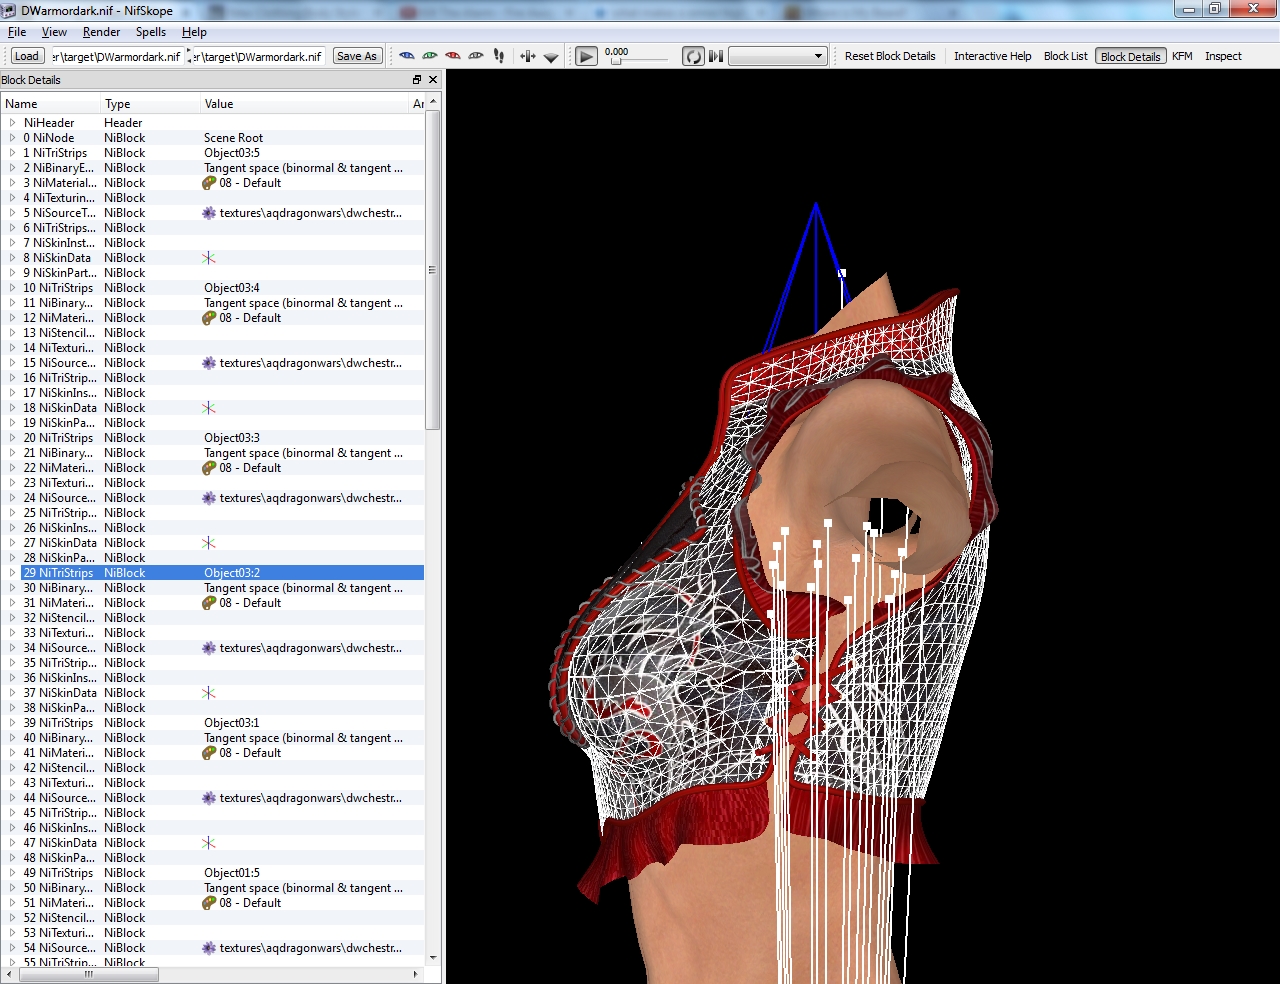Toggle the Block List dock on
The image size is (1280, 984).
[x=1066, y=56]
